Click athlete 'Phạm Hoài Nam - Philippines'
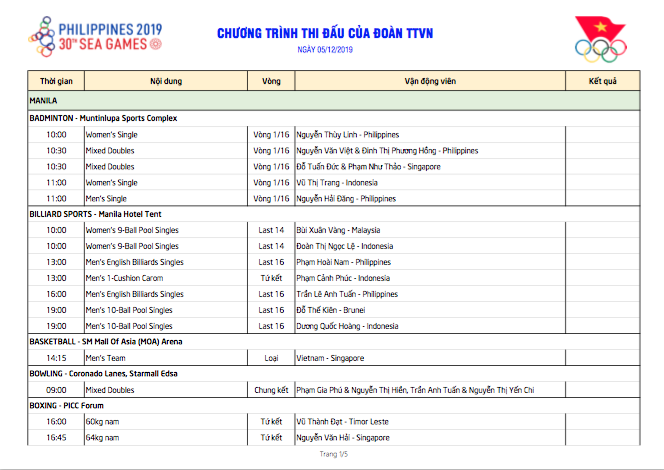The image size is (664, 470). 343,263
